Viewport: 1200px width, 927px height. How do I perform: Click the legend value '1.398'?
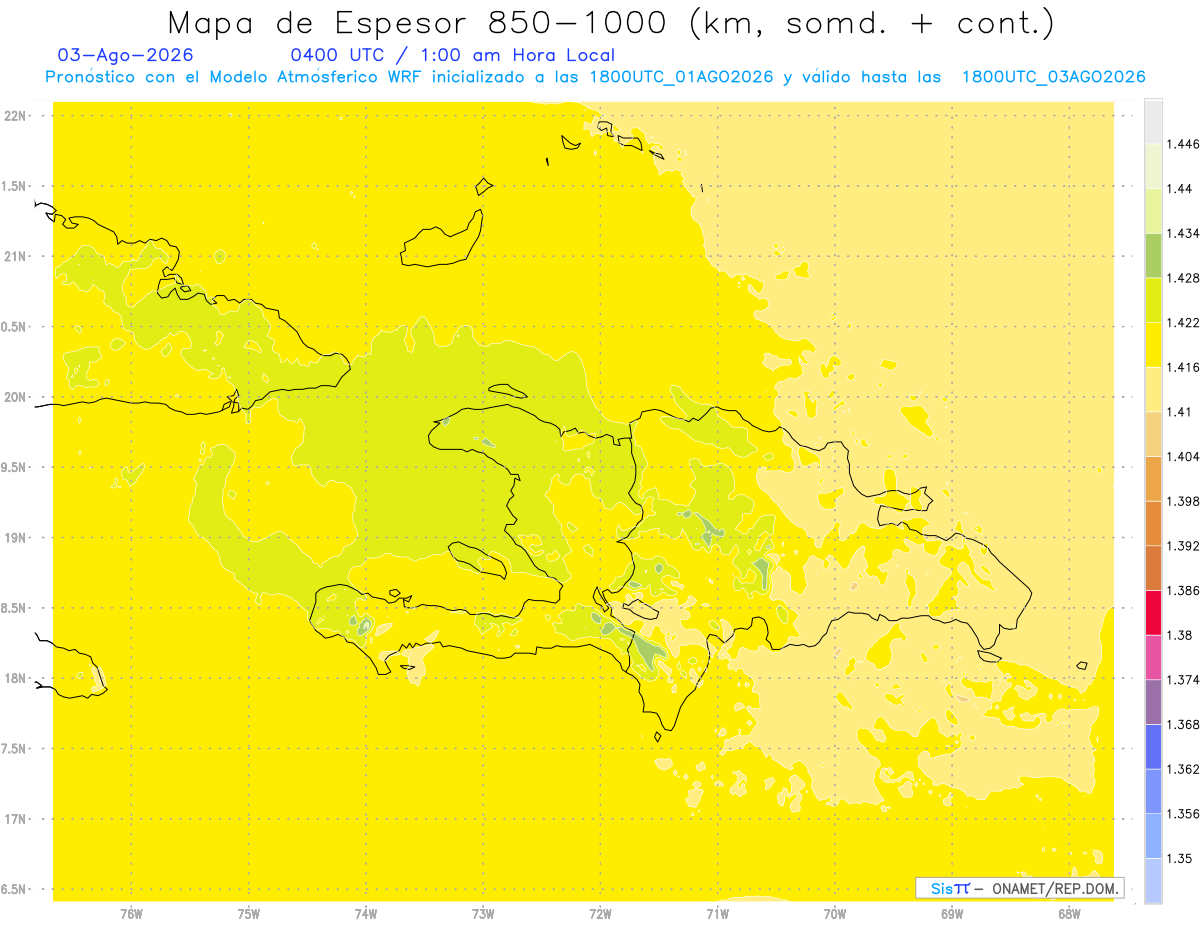tap(1182, 501)
